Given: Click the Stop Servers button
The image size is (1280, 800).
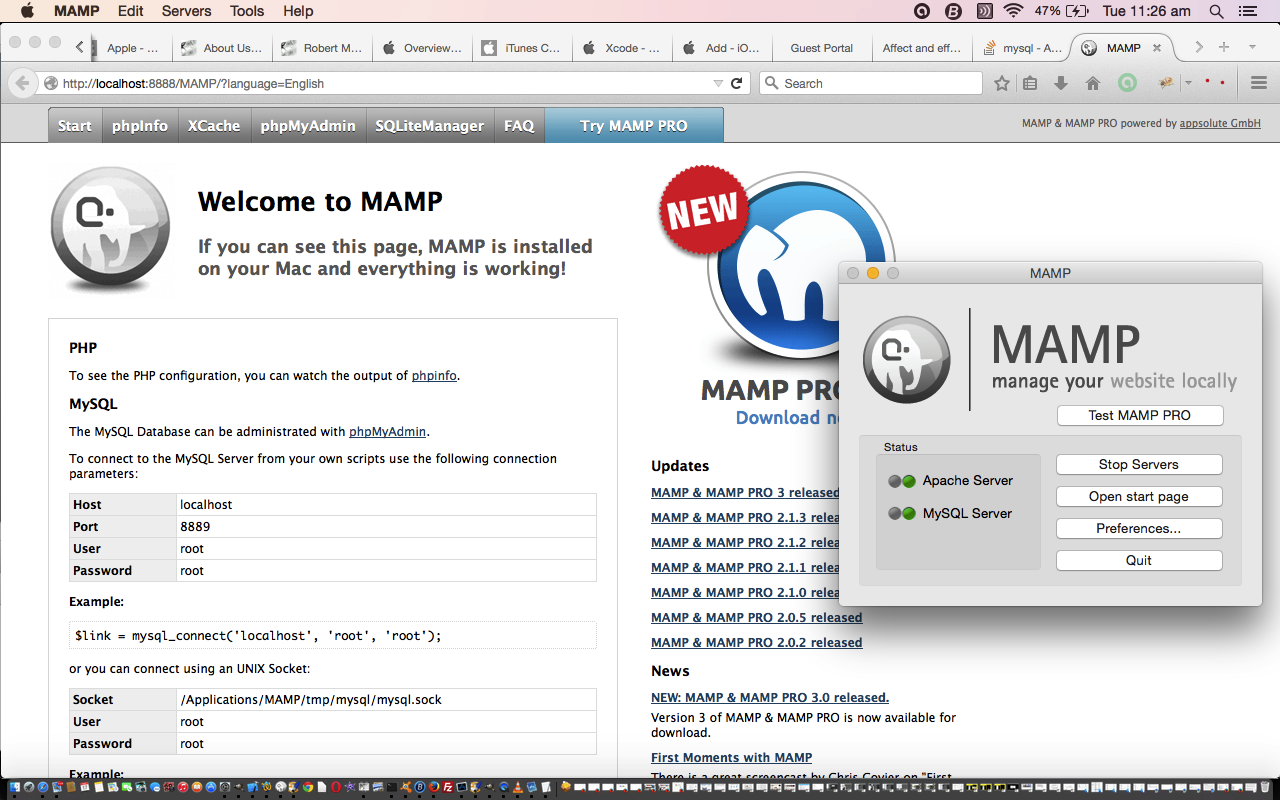Looking at the screenshot, I should tap(1139, 465).
